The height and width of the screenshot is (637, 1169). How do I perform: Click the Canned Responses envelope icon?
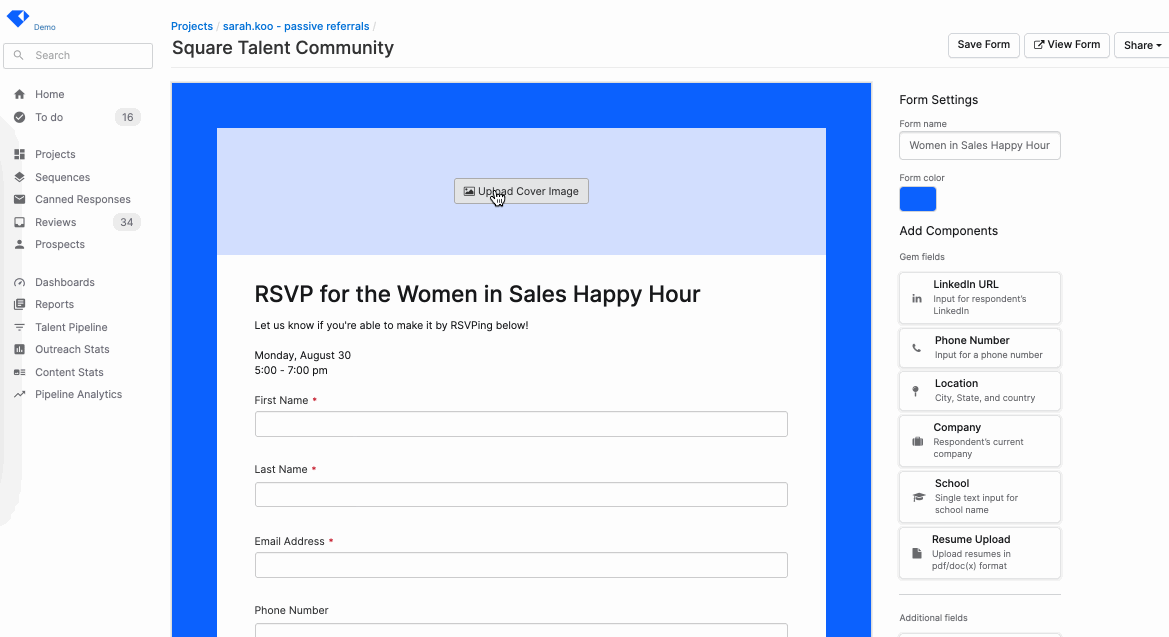point(19,199)
